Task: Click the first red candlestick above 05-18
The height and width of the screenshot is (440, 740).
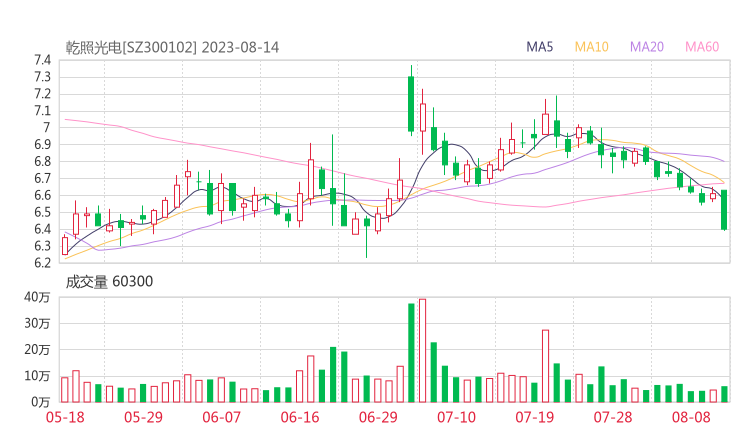Action: (x=65, y=245)
